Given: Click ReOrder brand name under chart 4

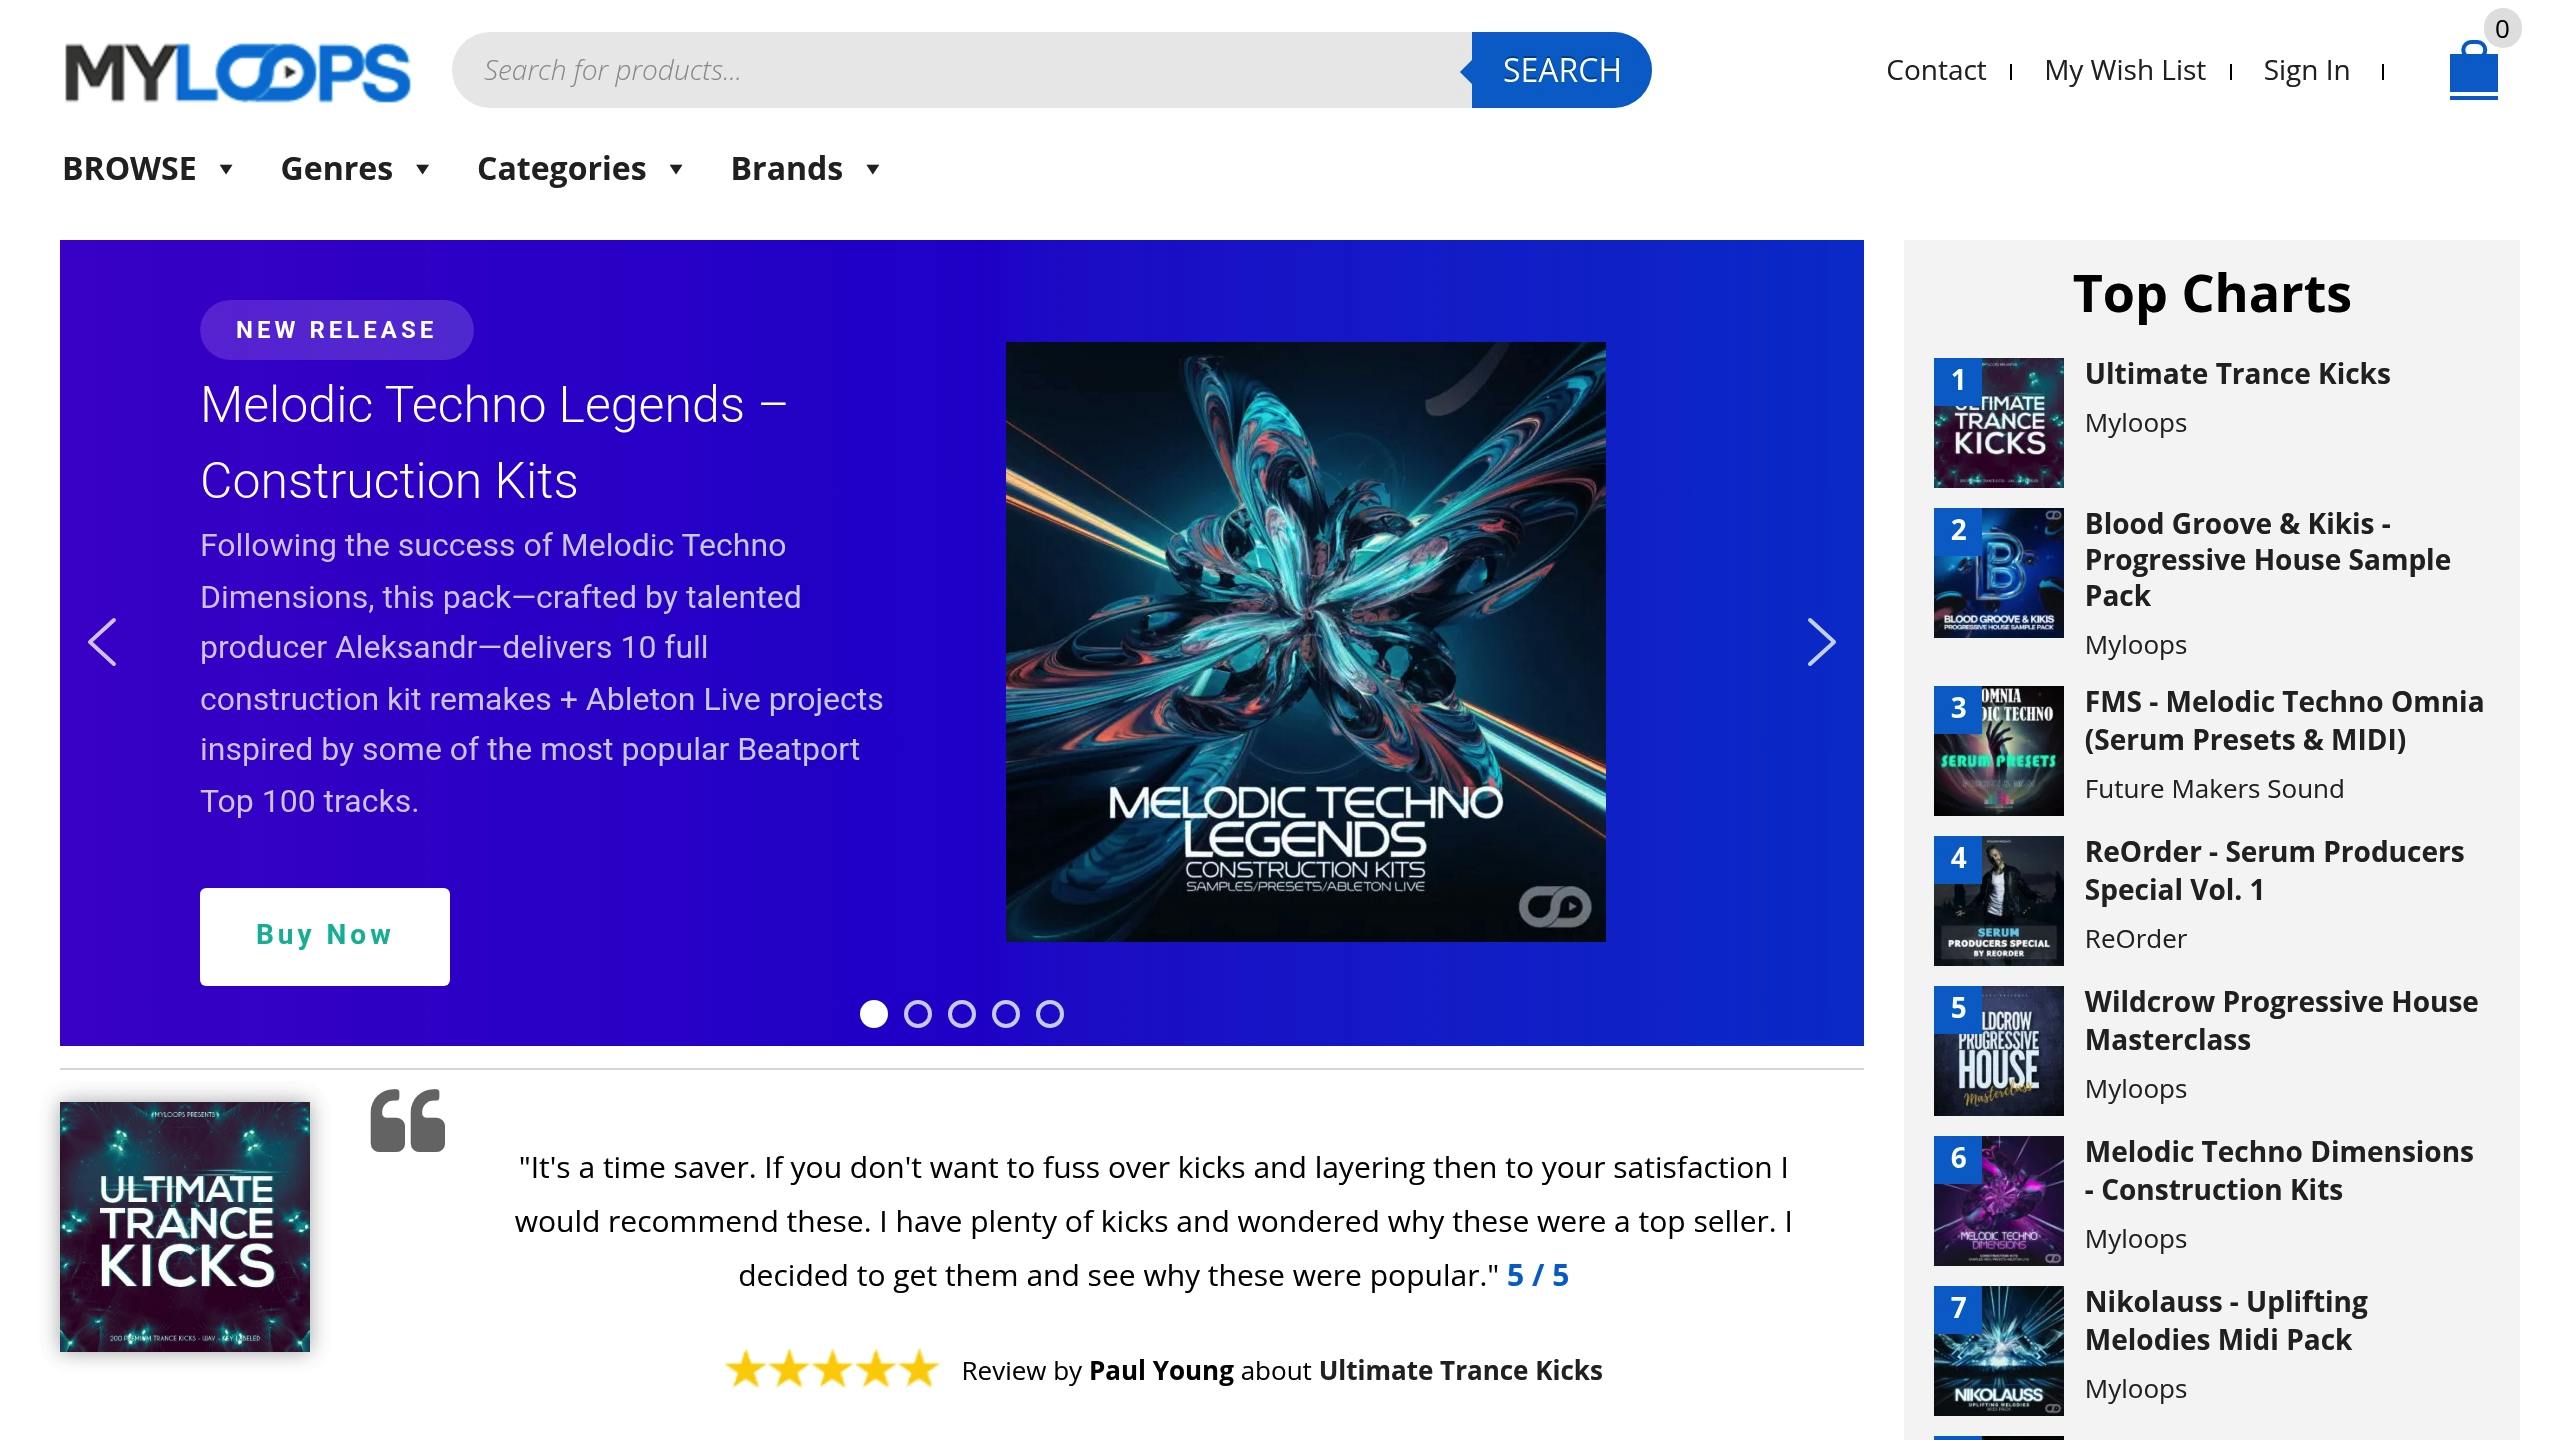Looking at the screenshot, I should [2135, 939].
